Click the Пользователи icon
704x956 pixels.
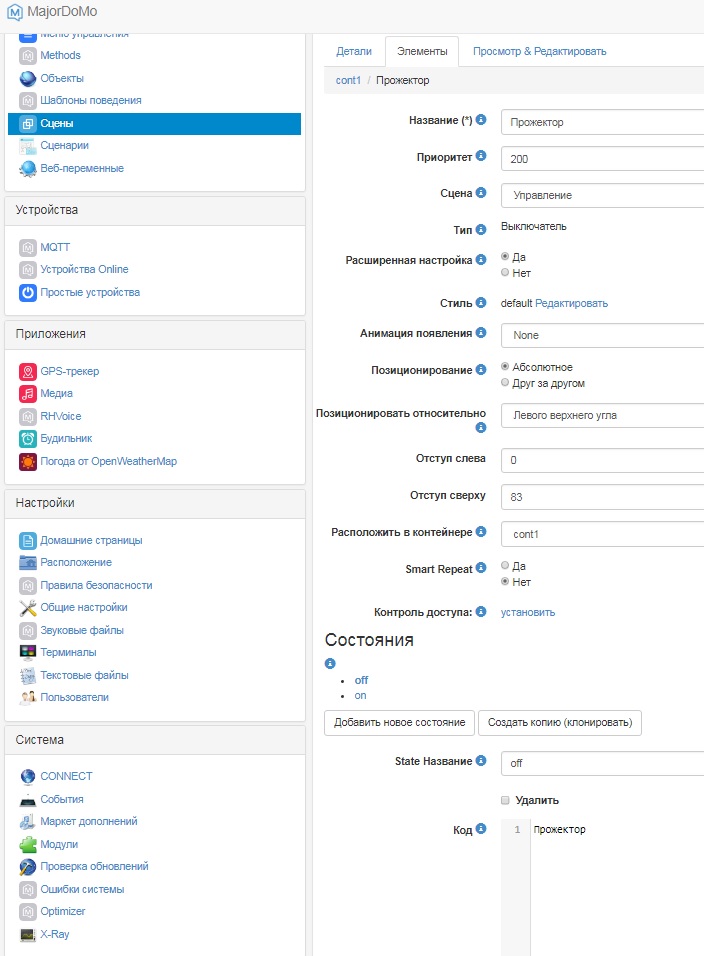tap(27, 697)
